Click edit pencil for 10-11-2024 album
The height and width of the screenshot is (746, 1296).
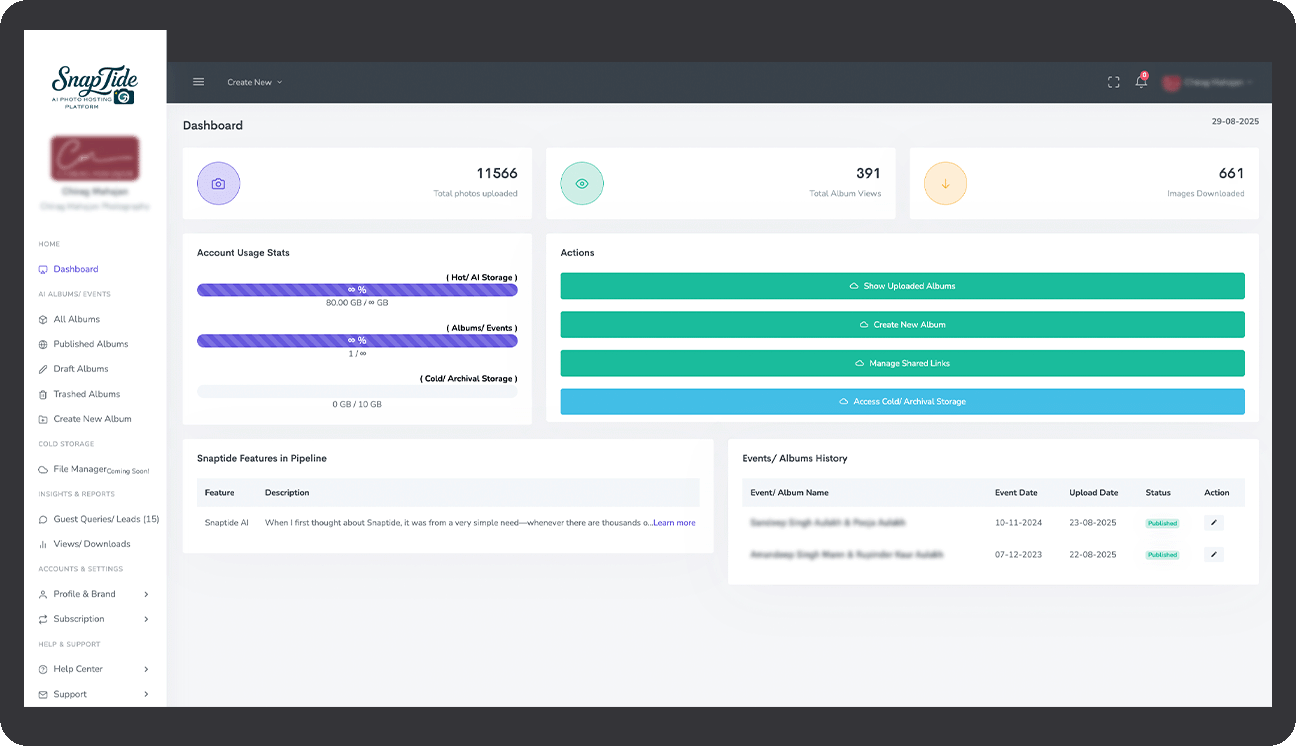[x=1213, y=523]
